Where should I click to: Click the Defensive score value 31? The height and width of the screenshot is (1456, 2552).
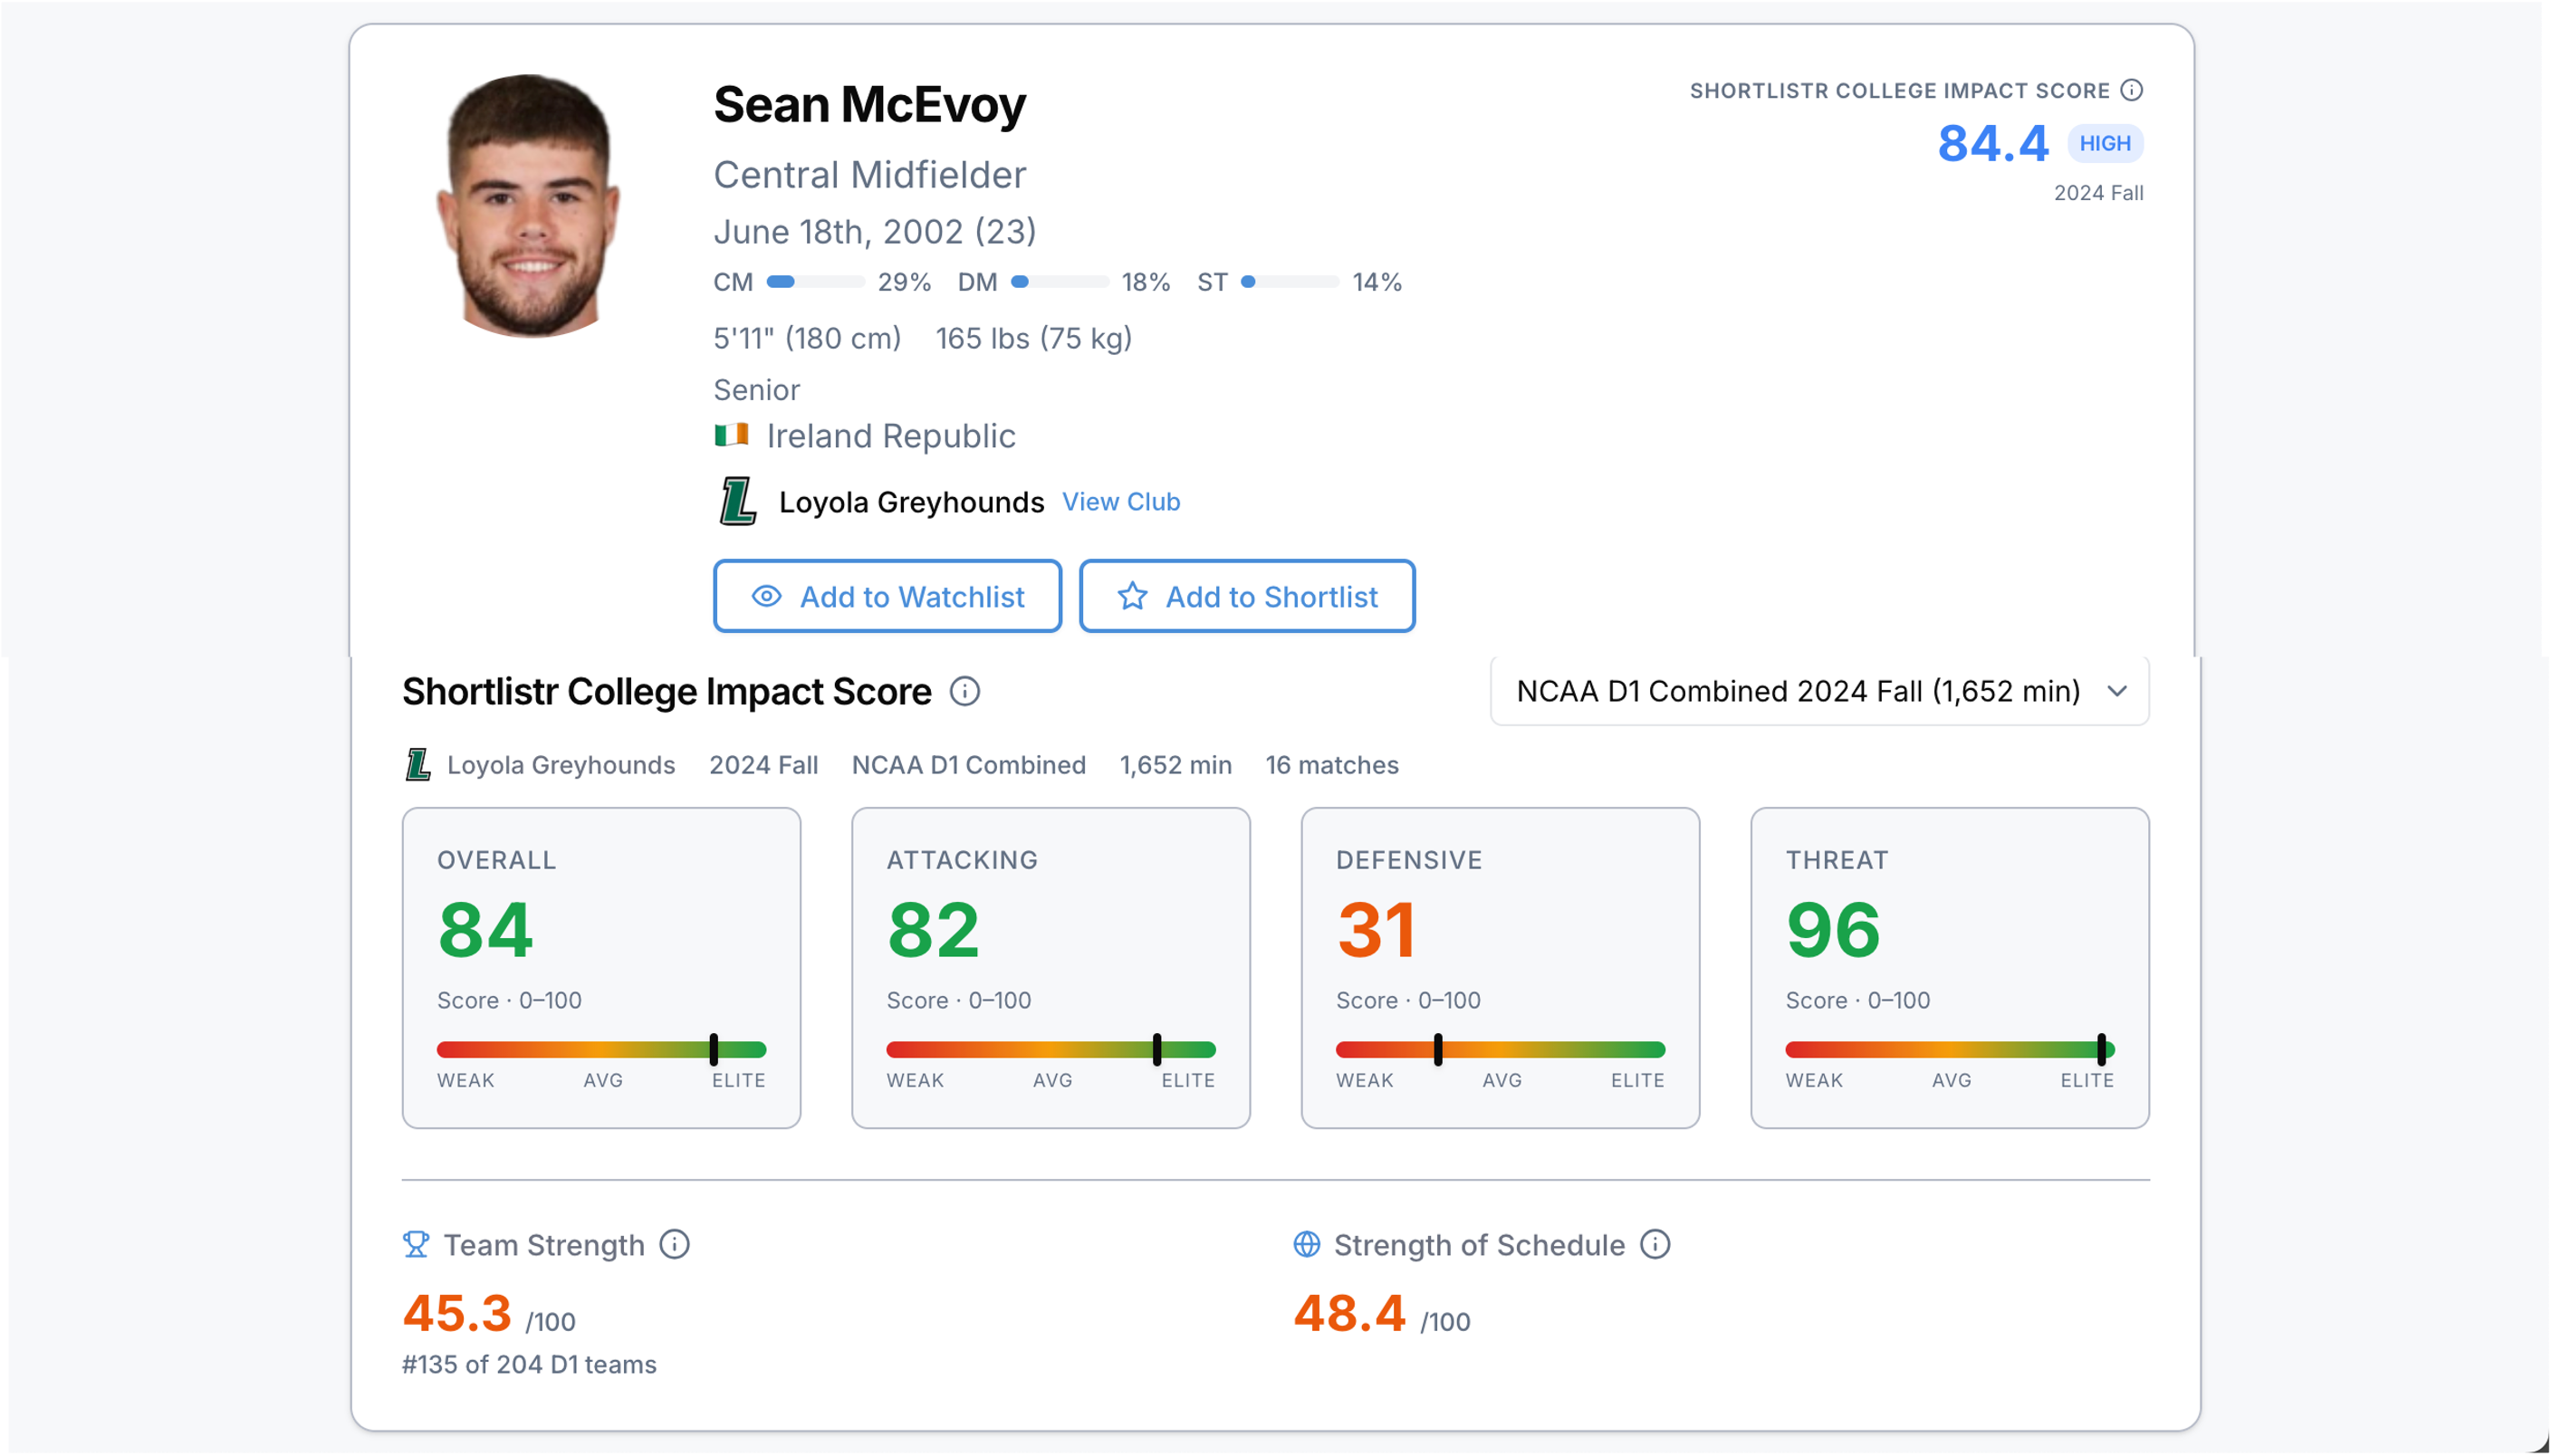pos(1376,930)
